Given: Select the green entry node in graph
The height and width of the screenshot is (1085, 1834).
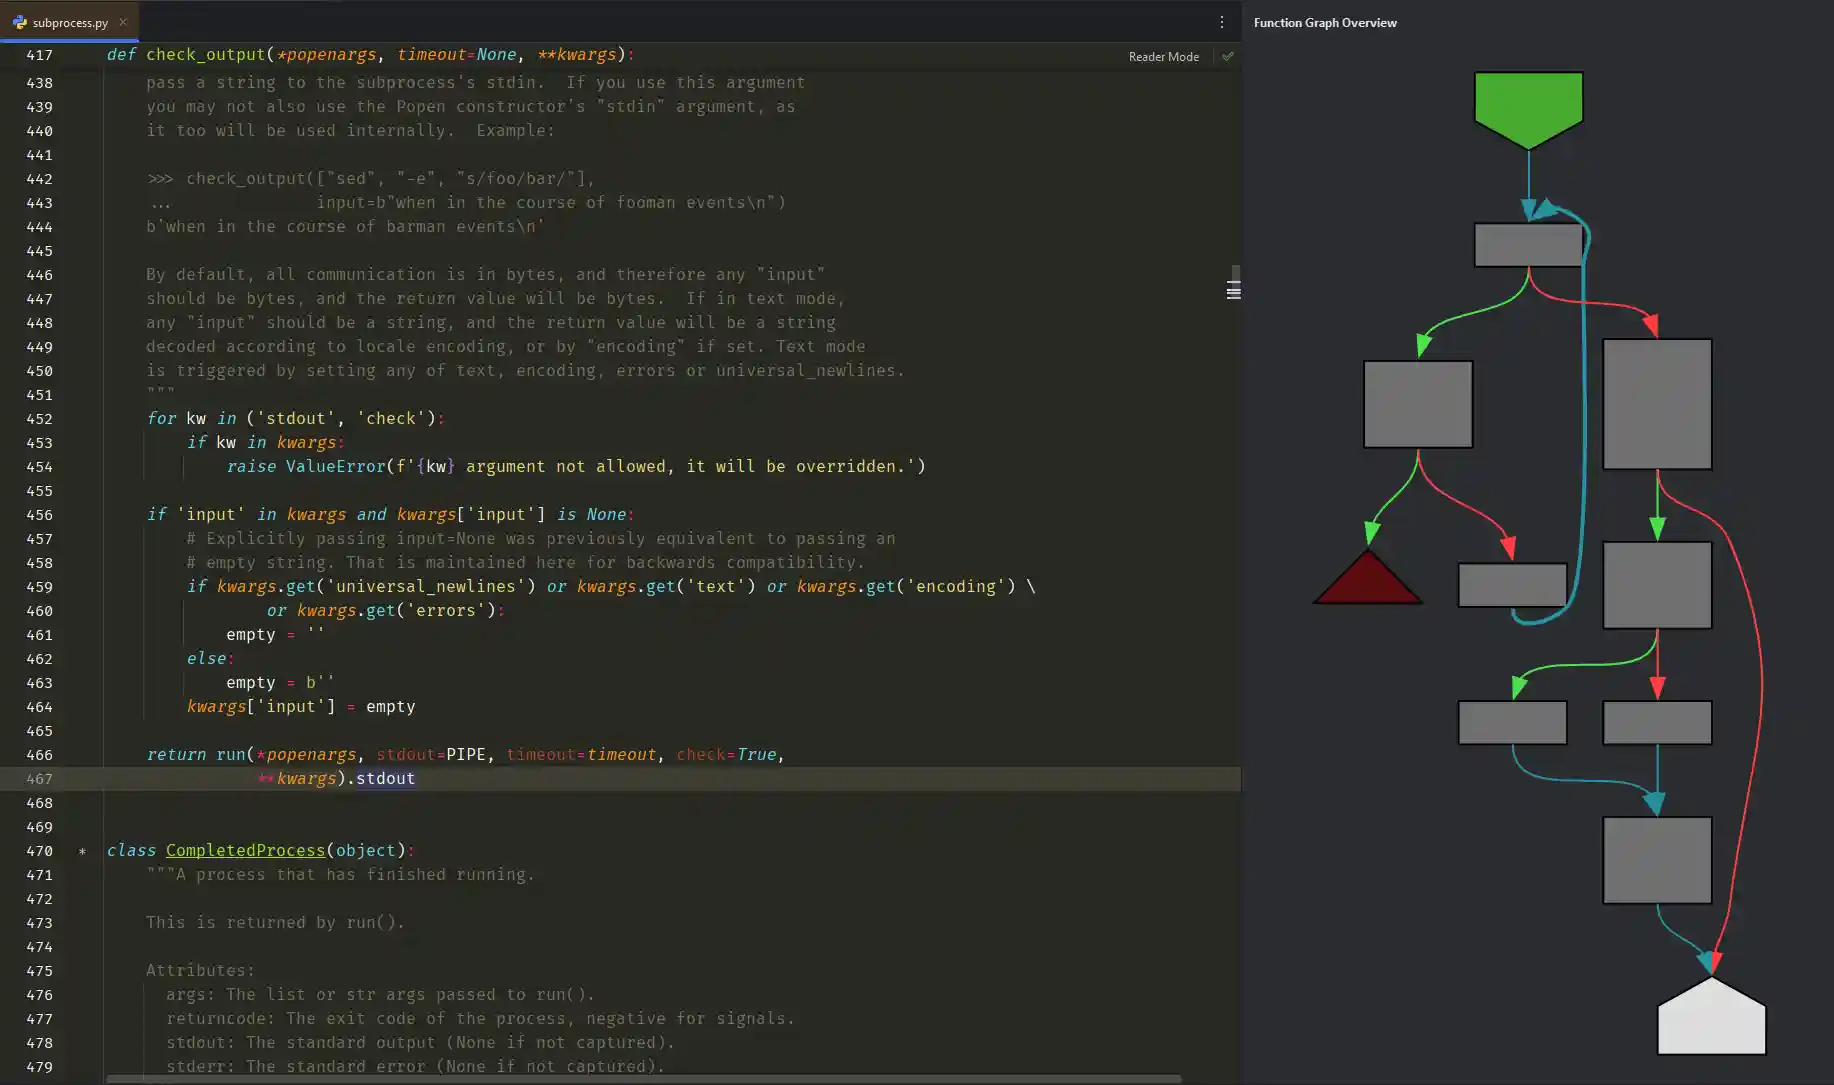Looking at the screenshot, I should (1528, 106).
